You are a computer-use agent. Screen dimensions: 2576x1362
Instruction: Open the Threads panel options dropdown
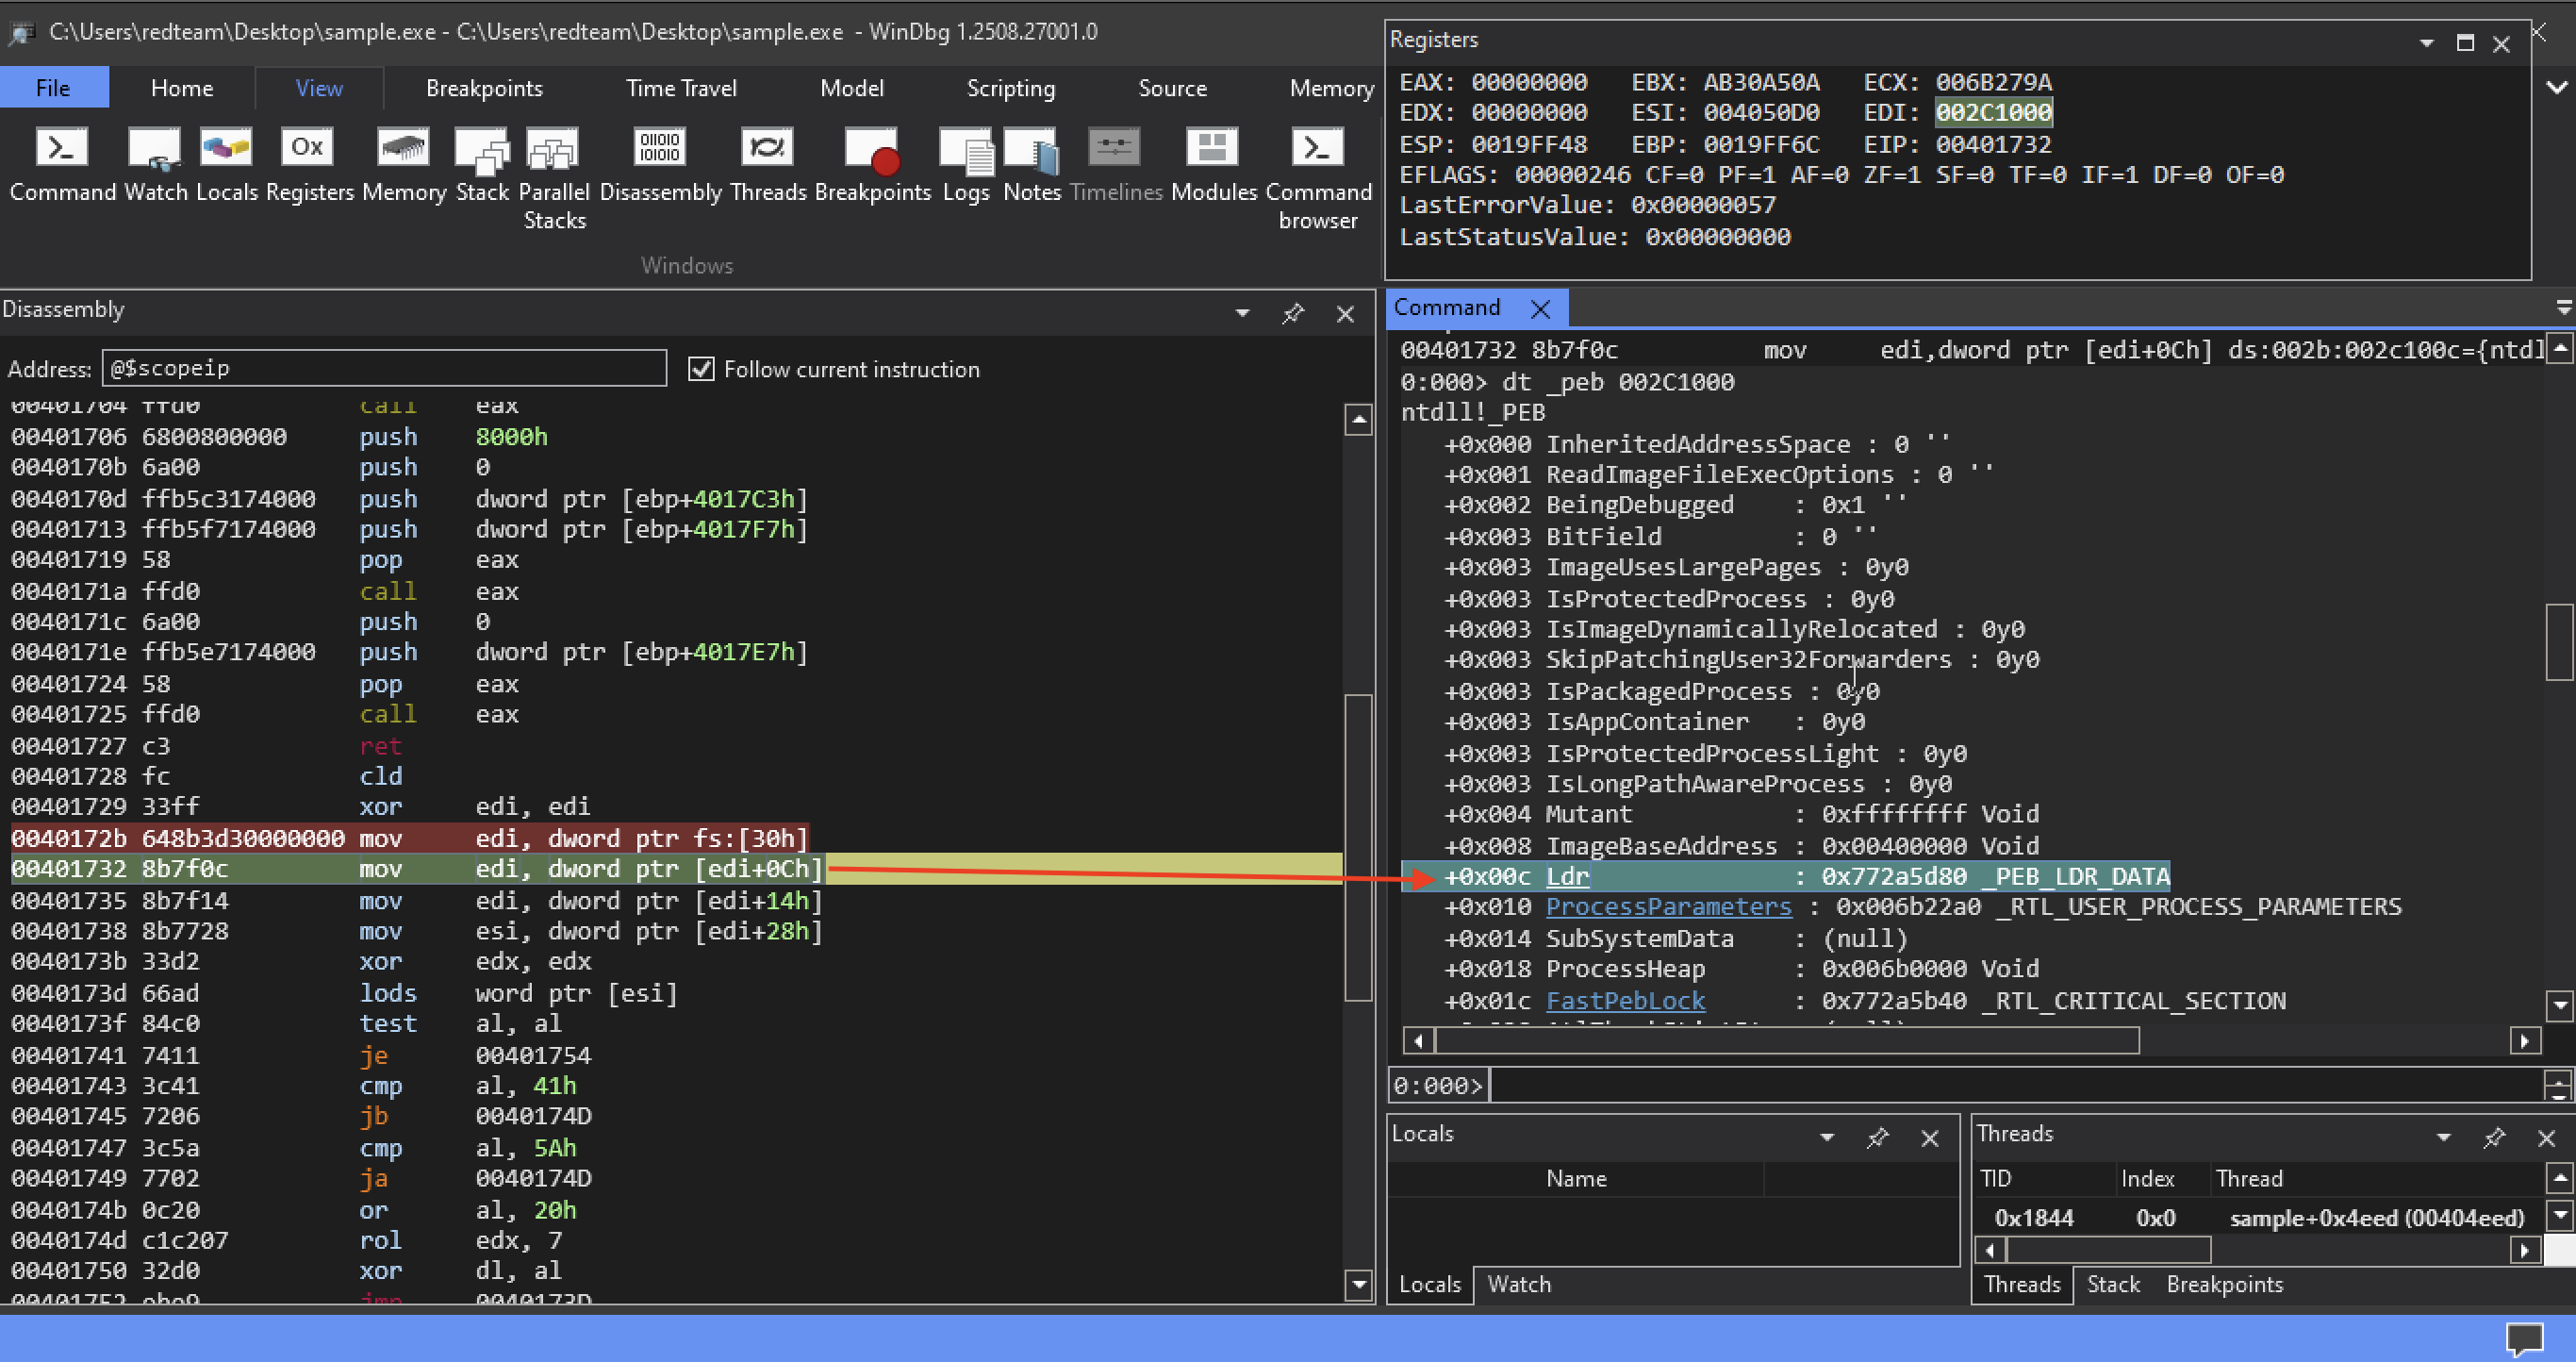coord(2444,1138)
